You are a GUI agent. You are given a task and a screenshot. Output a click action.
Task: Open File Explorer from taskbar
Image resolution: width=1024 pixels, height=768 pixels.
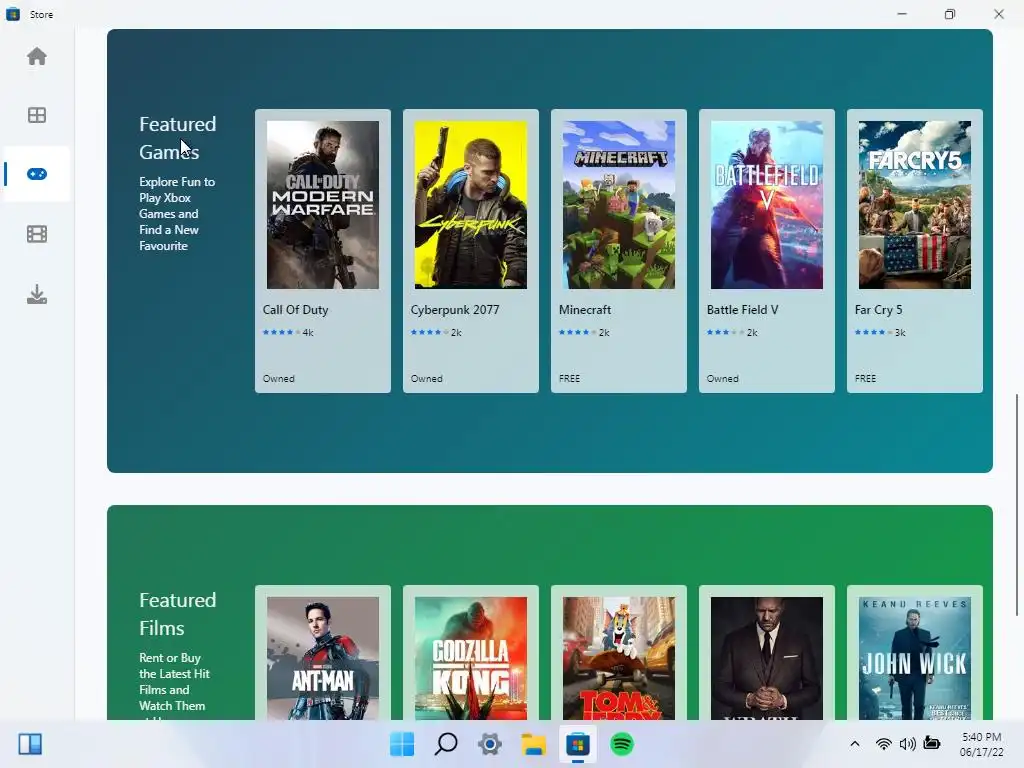point(534,744)
